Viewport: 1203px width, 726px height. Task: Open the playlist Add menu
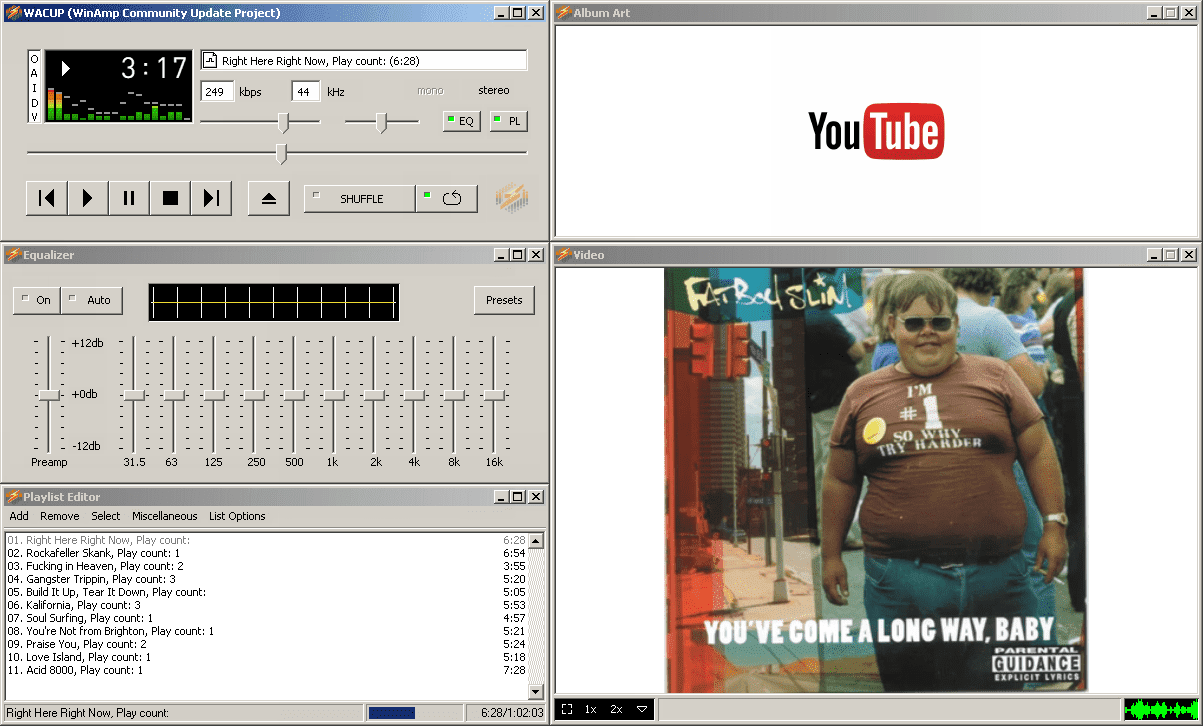[19, 516]
